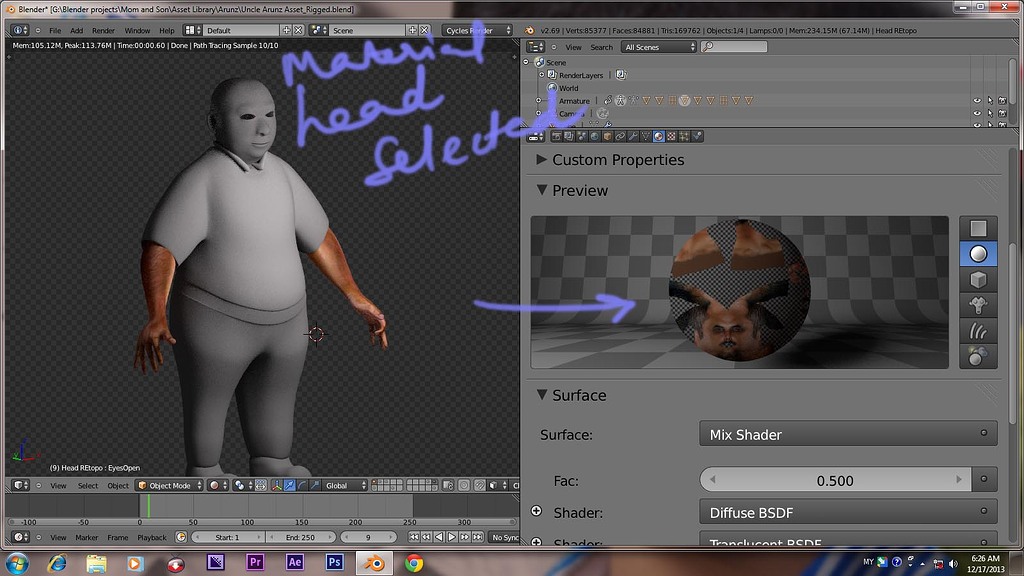
Task: Expand the RenderLayers tree item
Action: point(541,75)
